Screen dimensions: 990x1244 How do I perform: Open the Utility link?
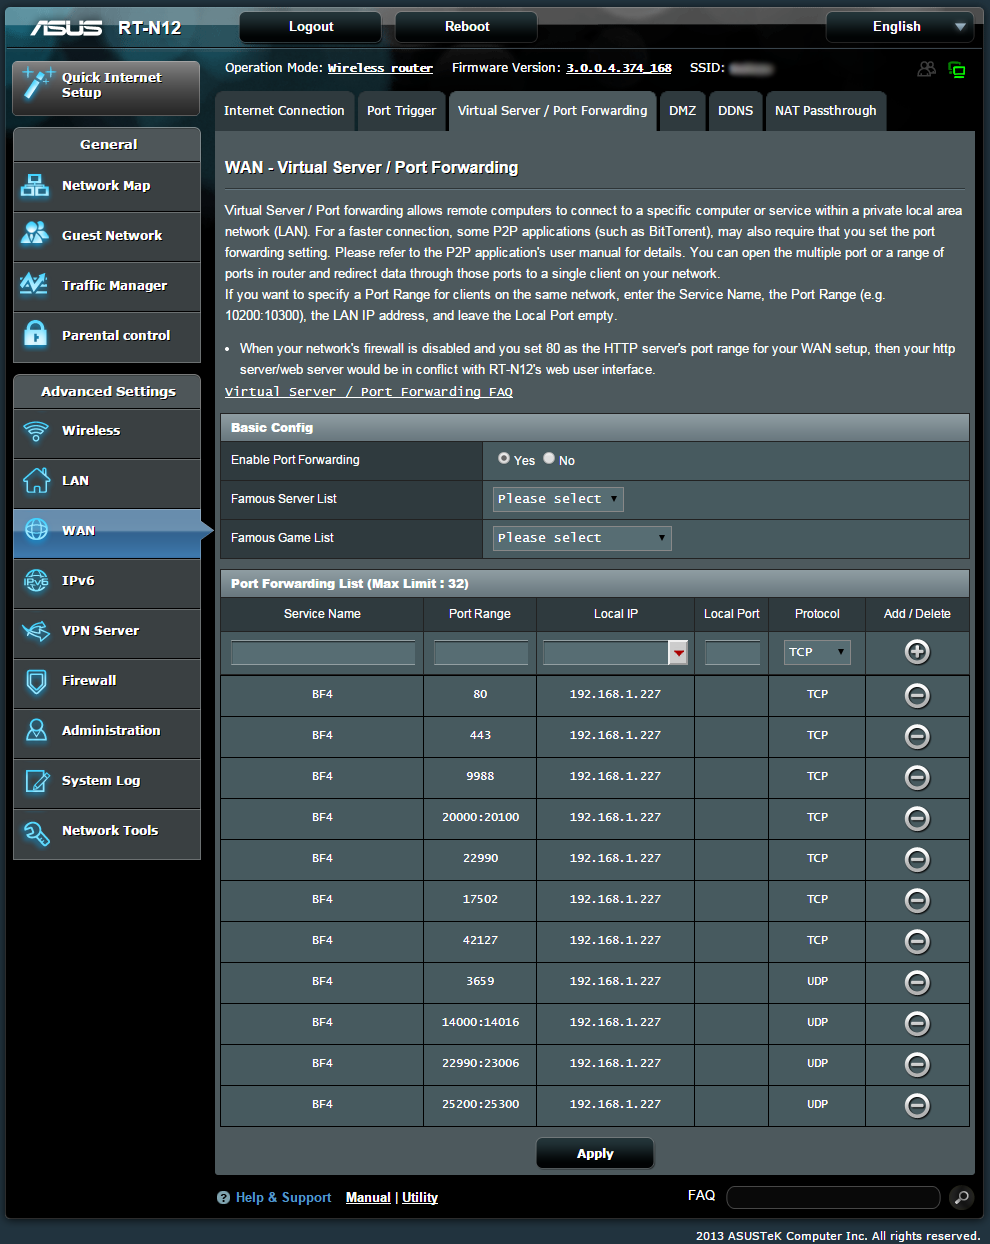click(420, 1197)
